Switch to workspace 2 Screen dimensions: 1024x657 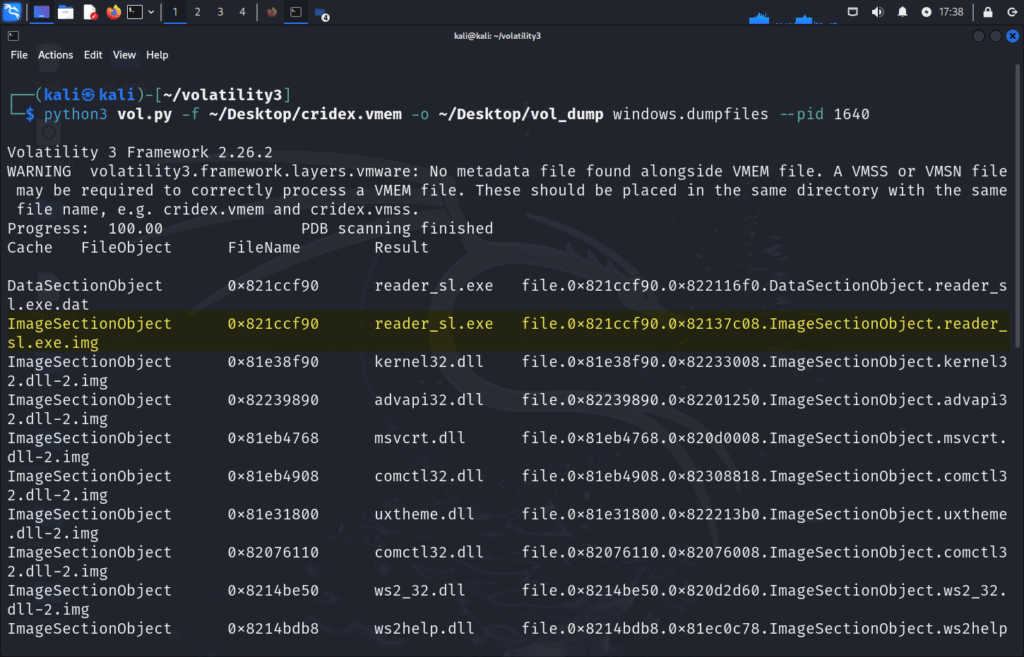(x=197, y=12)
